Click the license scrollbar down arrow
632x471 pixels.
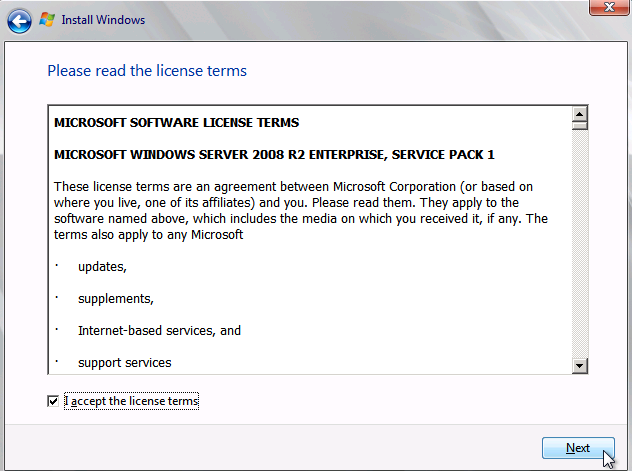[579, 366]
